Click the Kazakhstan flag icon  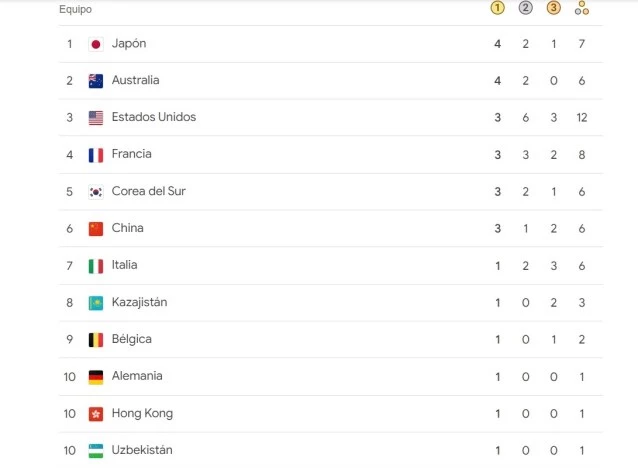(96, 303)
